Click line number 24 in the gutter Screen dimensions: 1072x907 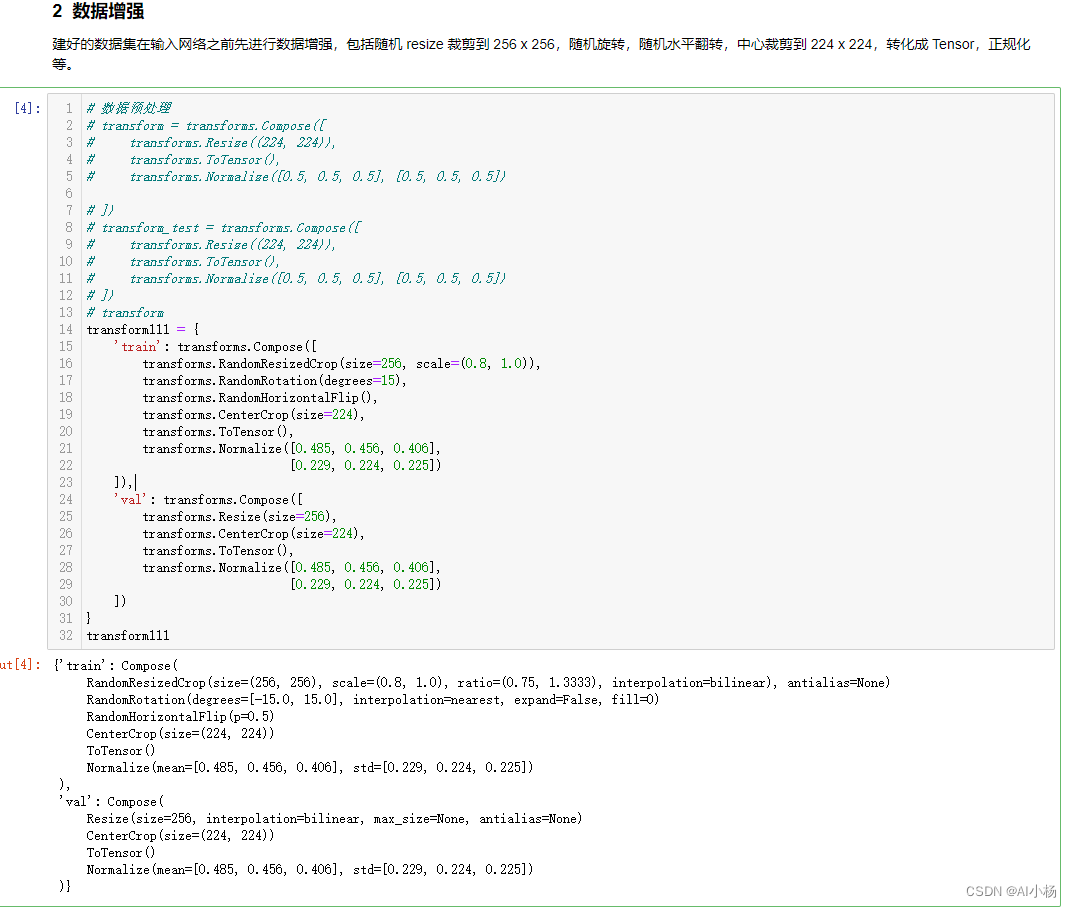point(66,500)
